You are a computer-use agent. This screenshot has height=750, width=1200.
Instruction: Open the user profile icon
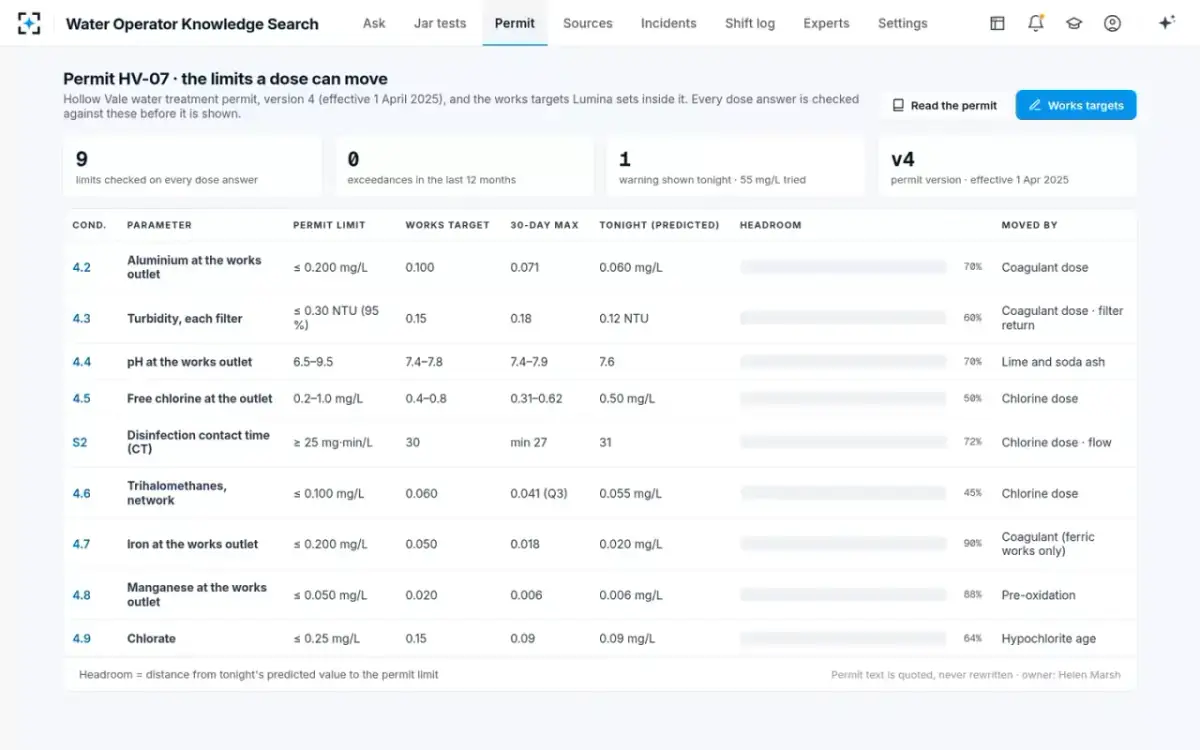[x=1112, y=23]
